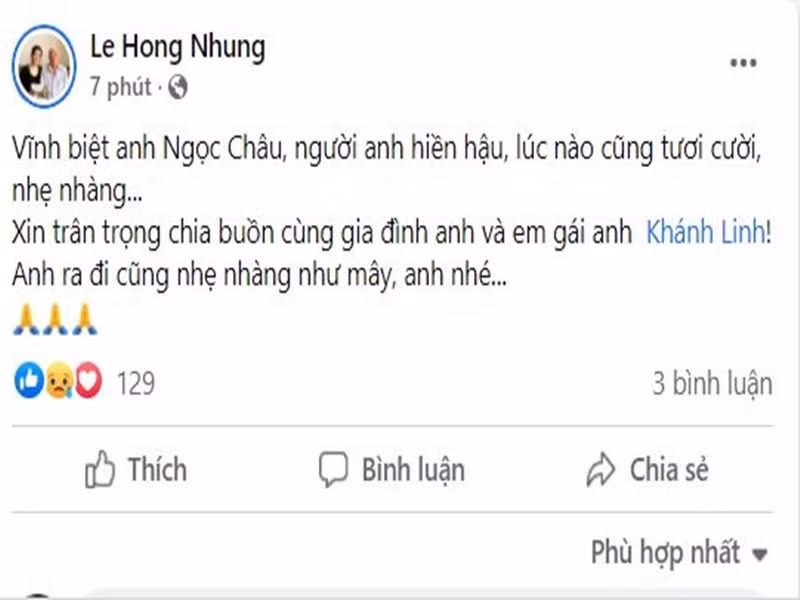This screenshot has width=800, height=600.
Task: Select the thumbs-up icon next to Thích
Action: click(x=100, y=469)
